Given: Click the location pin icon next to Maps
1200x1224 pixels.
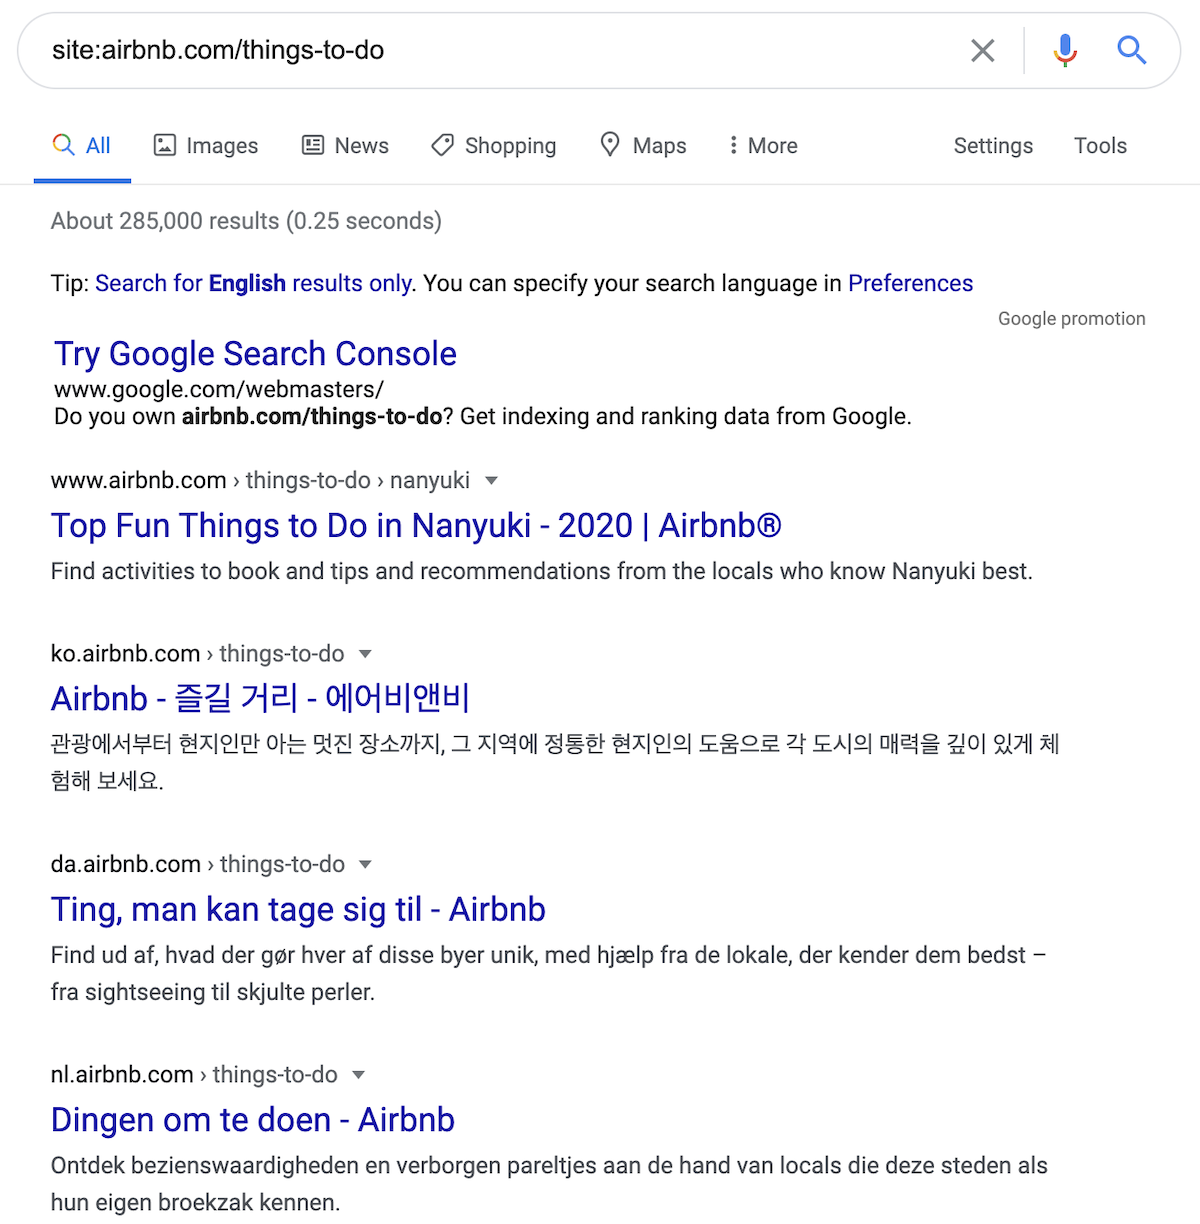Looking at the screenshot, I should pyautogui.click(x=610, y=145).
